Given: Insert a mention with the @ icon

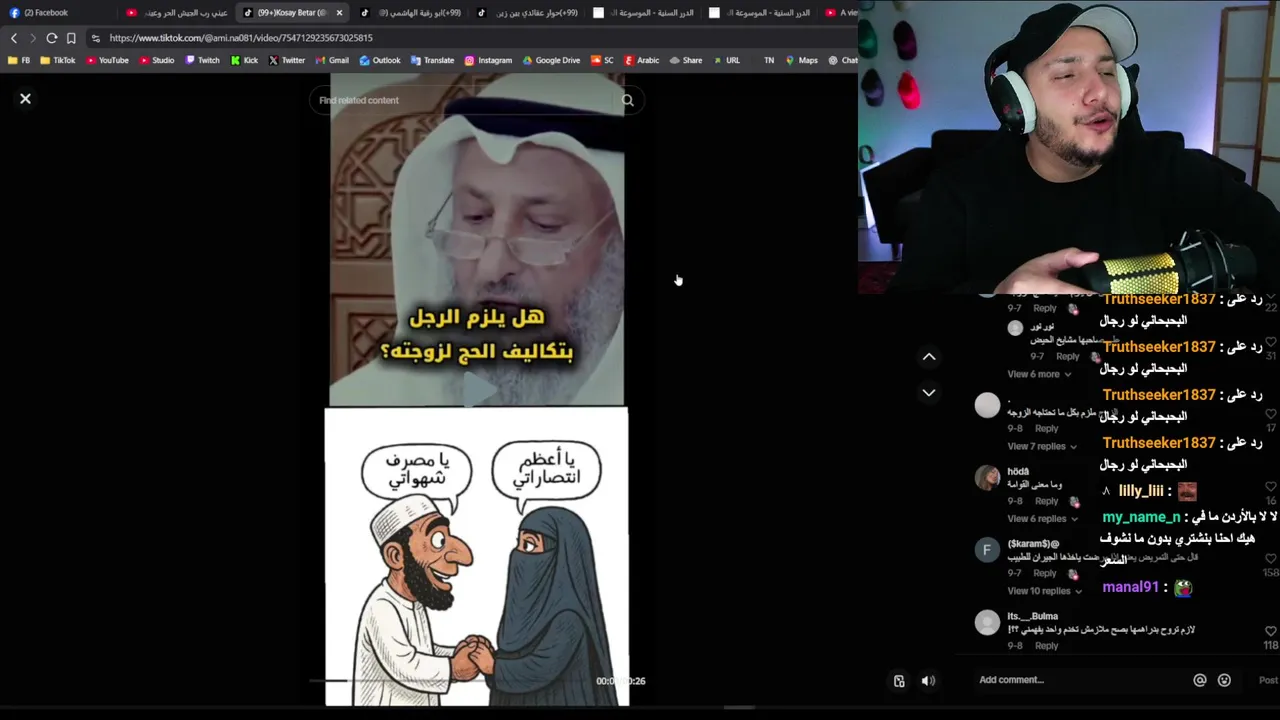Looking at the screenshot, I should pyautogui.click(x=1200, y=680).
